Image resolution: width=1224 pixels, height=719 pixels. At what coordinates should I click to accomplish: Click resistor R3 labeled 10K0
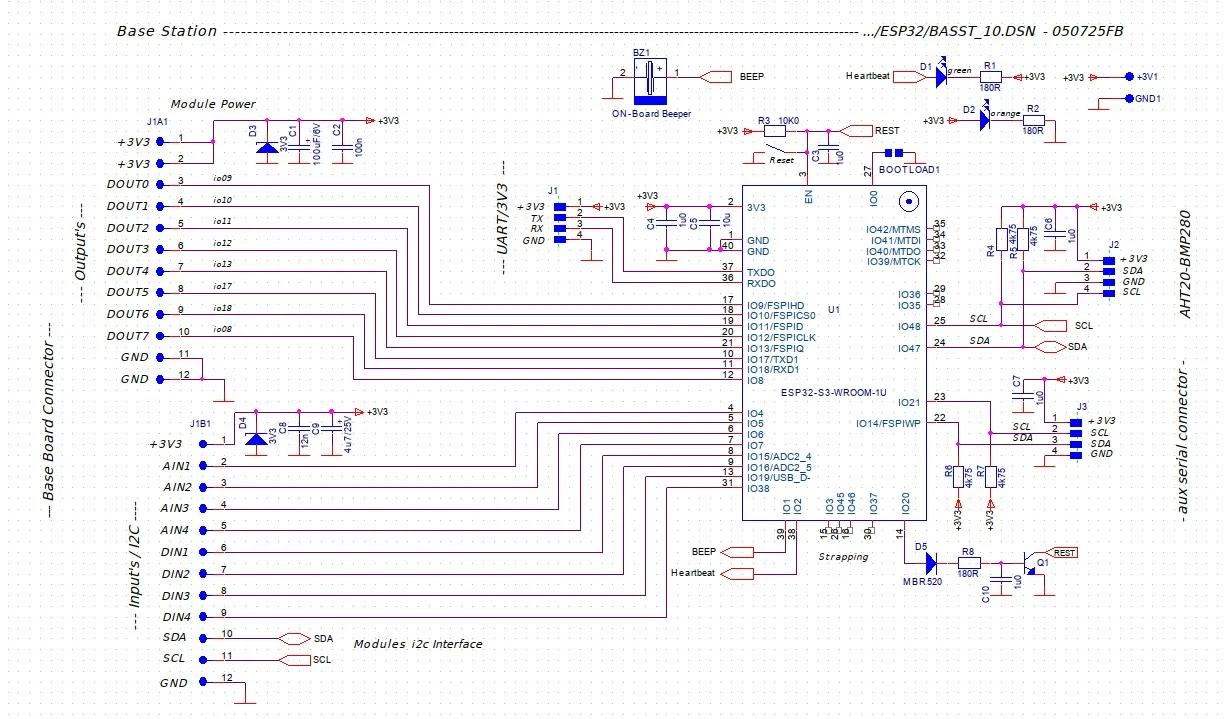tap(774, 129)
